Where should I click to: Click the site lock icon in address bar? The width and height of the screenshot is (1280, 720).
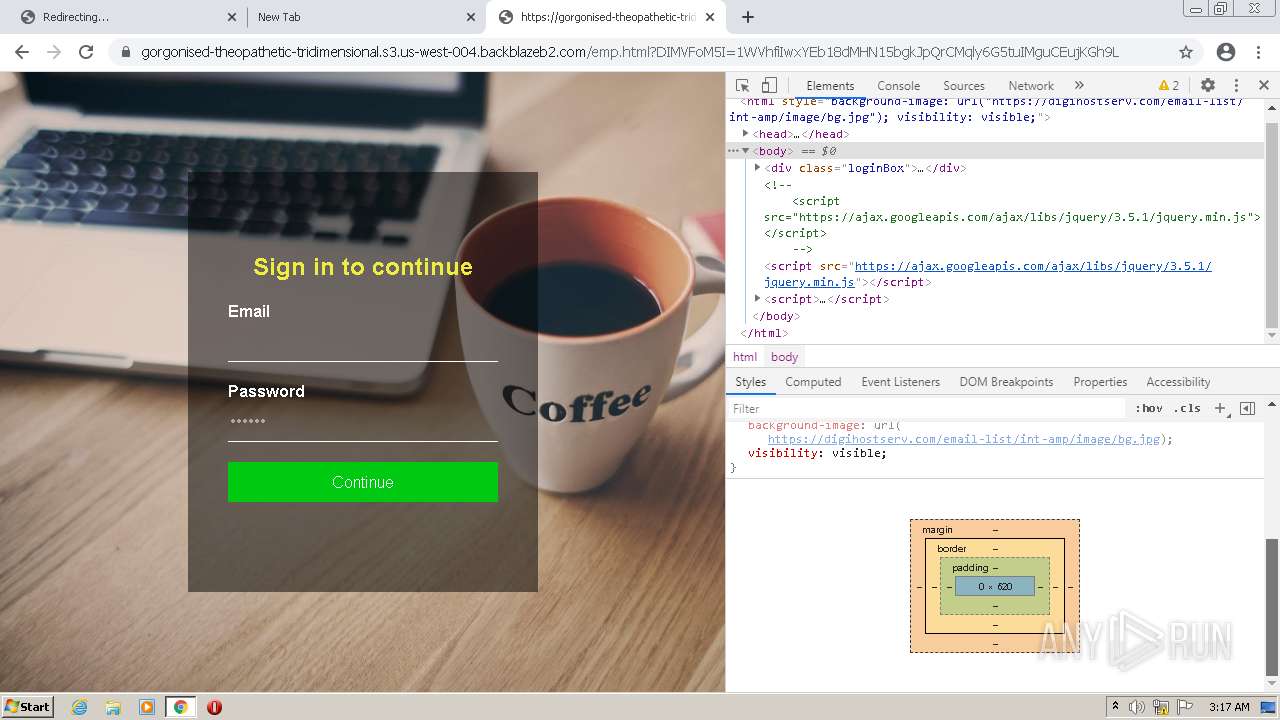125,52
